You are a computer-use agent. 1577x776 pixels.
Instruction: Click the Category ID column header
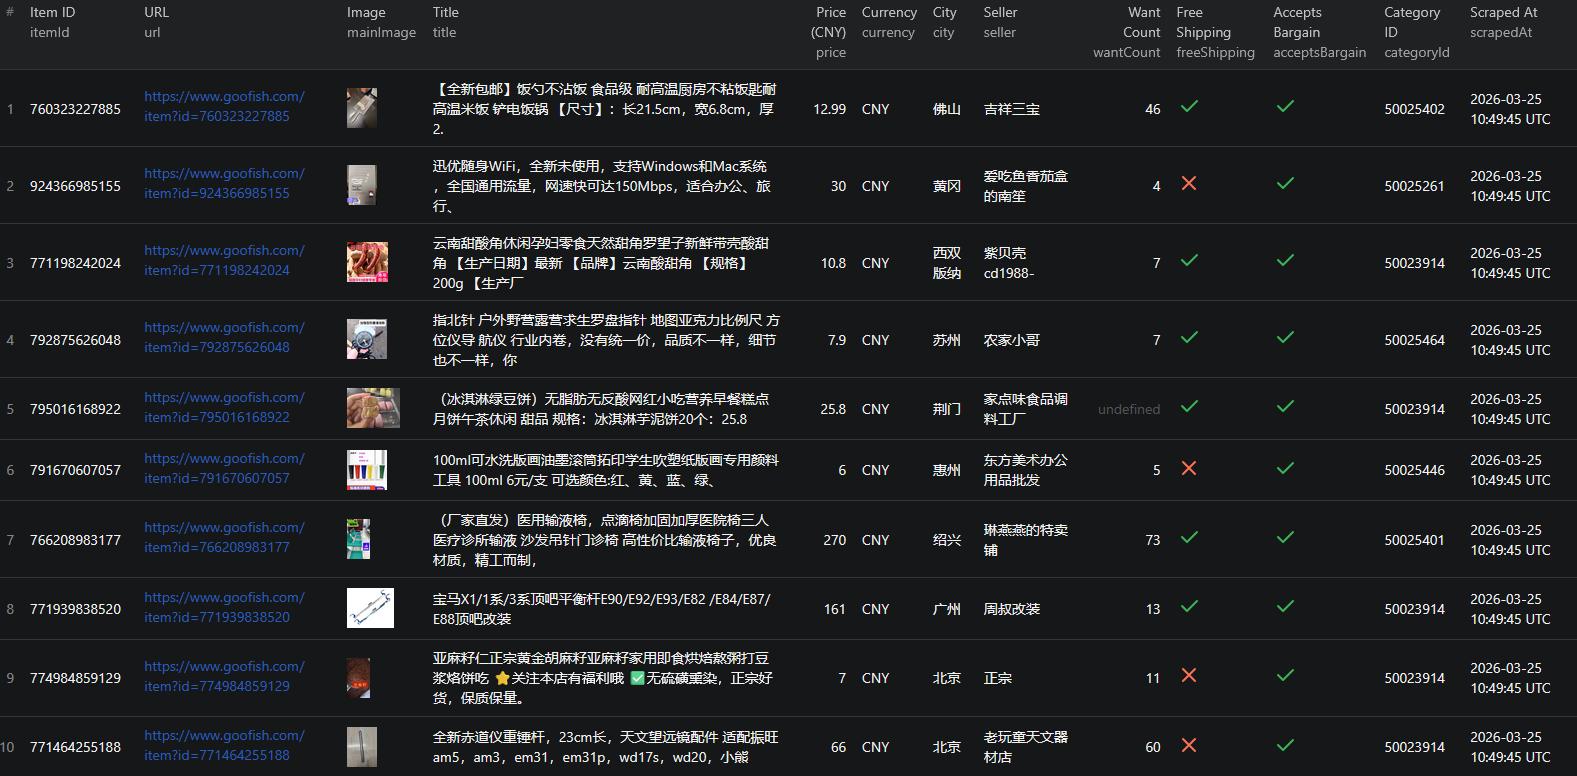click(x=1415, y=32)
